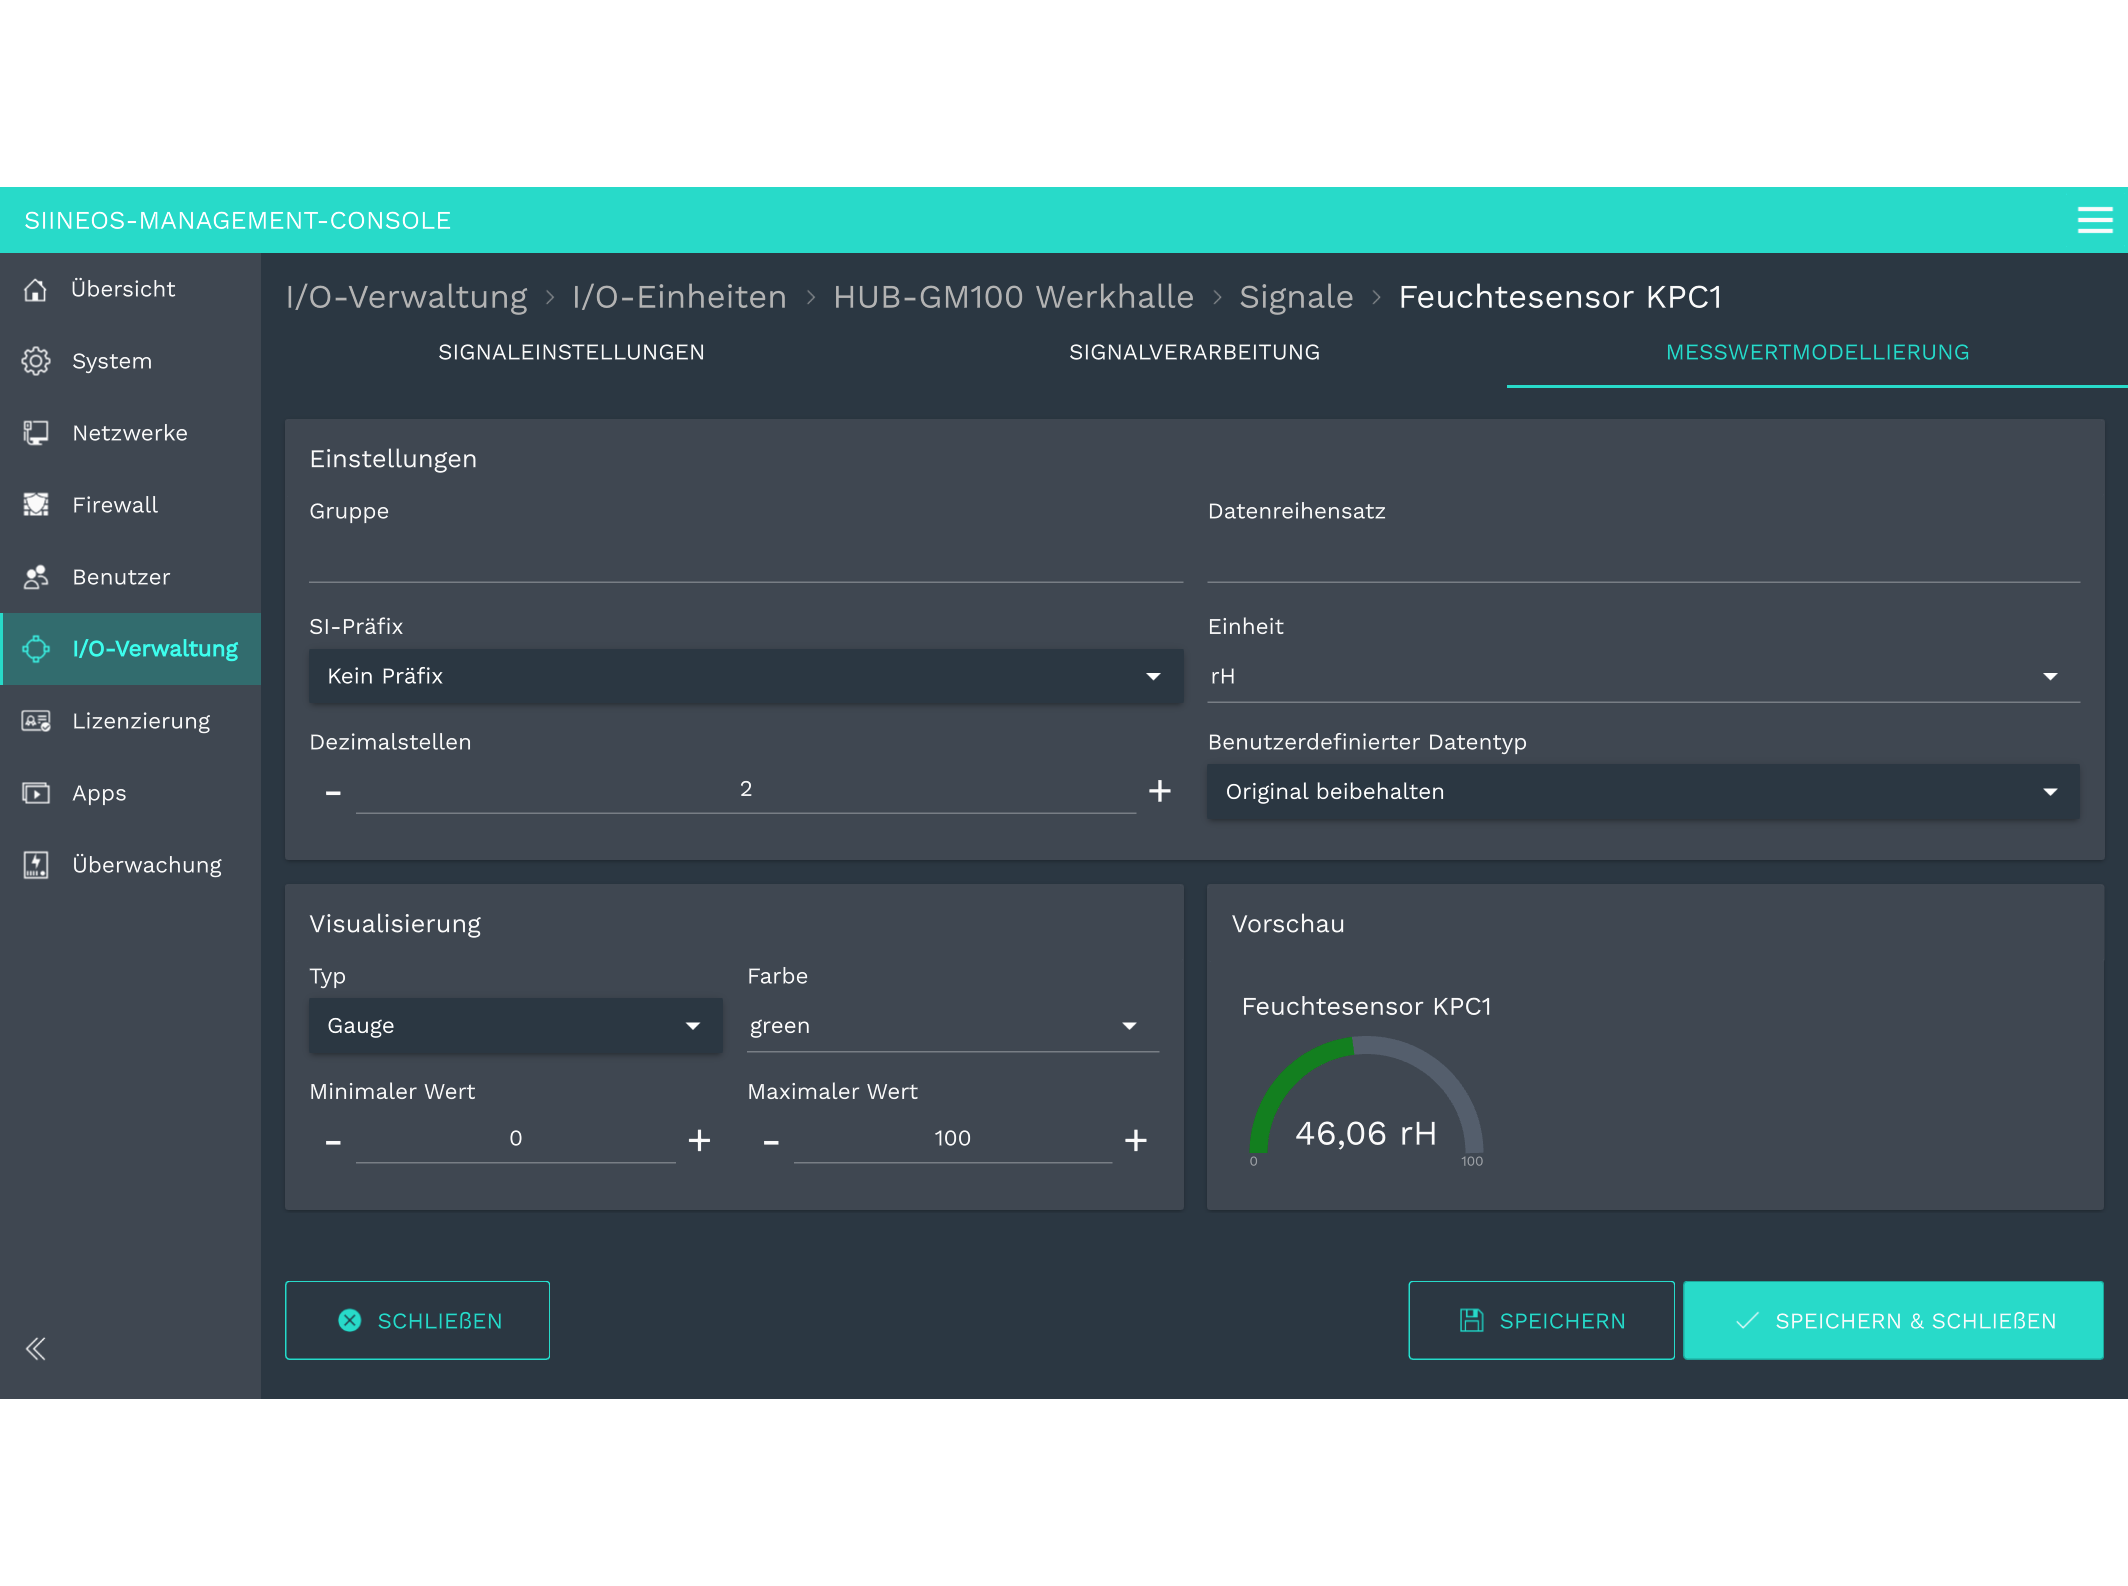Go to I/O-Einheiten breadcrumb
Screen dimensions: 2128x1586
(x=679, y=297)
